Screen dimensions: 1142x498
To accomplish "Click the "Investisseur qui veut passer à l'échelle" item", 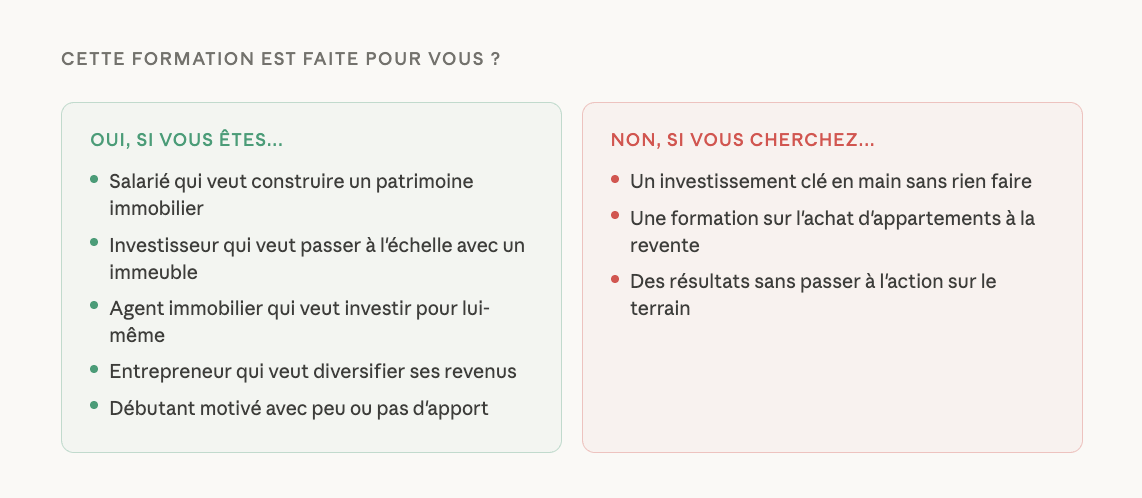I will click(x=316, y=258).
